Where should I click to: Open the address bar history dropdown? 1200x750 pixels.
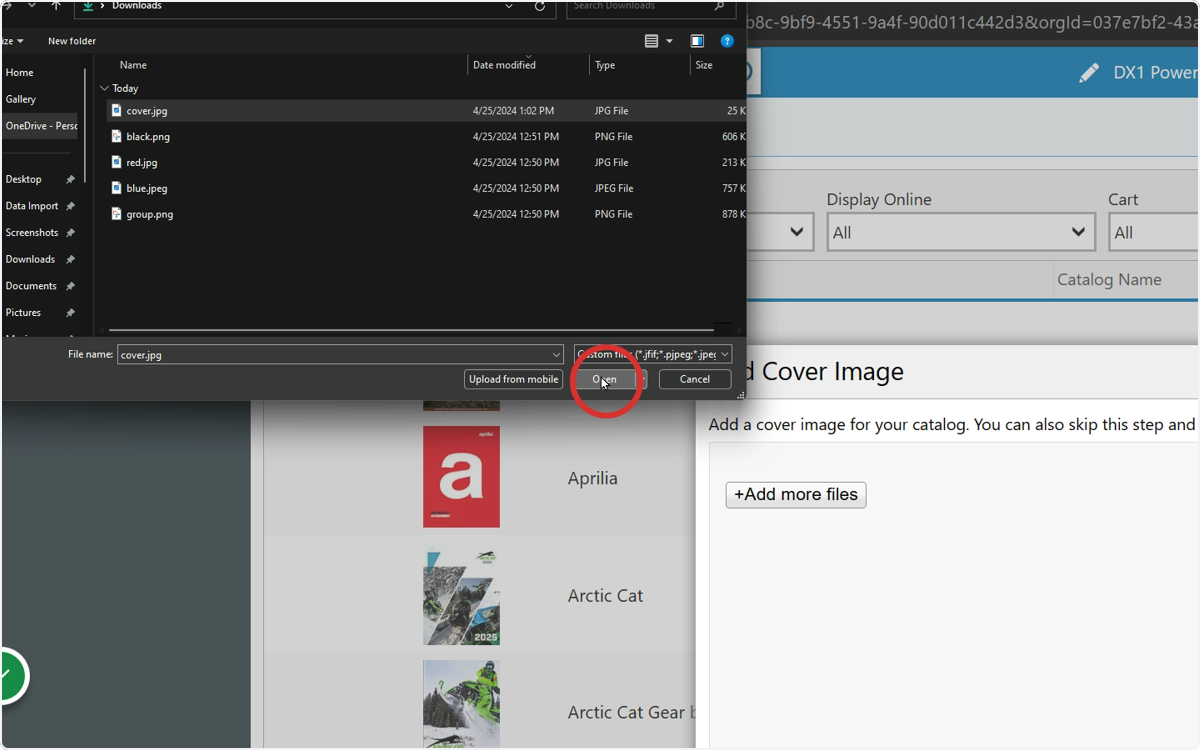pyautogui.click(x=510, y=6)
